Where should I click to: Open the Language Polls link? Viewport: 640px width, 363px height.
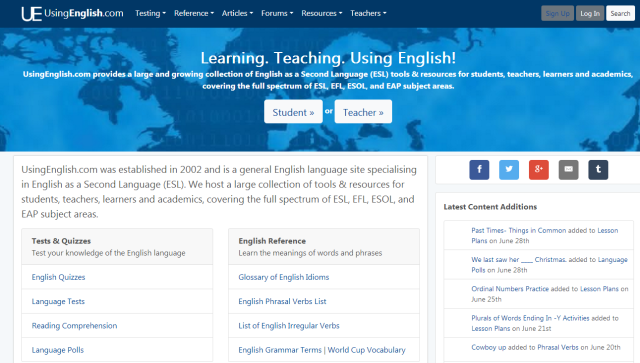pyautogui.click(x=58, y=350)
